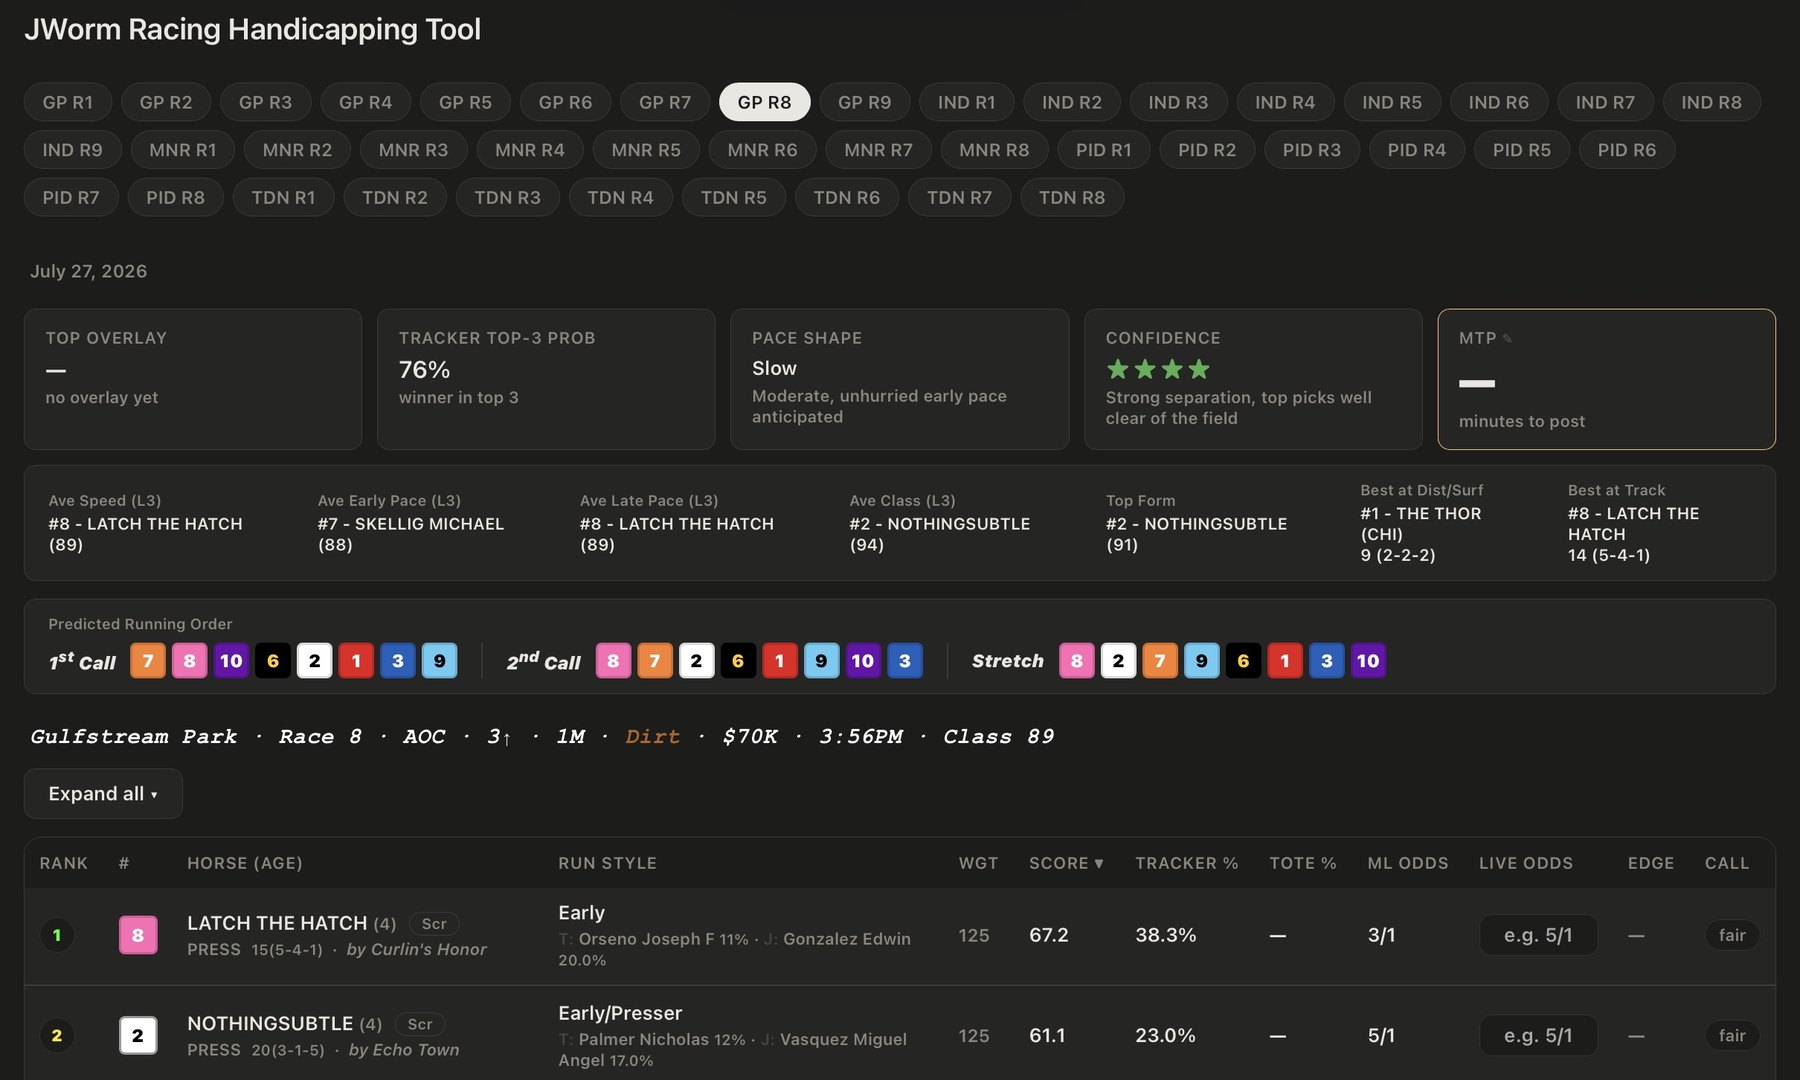
Task: Open the IND R1 race tab
Action: tap(967, 102)
